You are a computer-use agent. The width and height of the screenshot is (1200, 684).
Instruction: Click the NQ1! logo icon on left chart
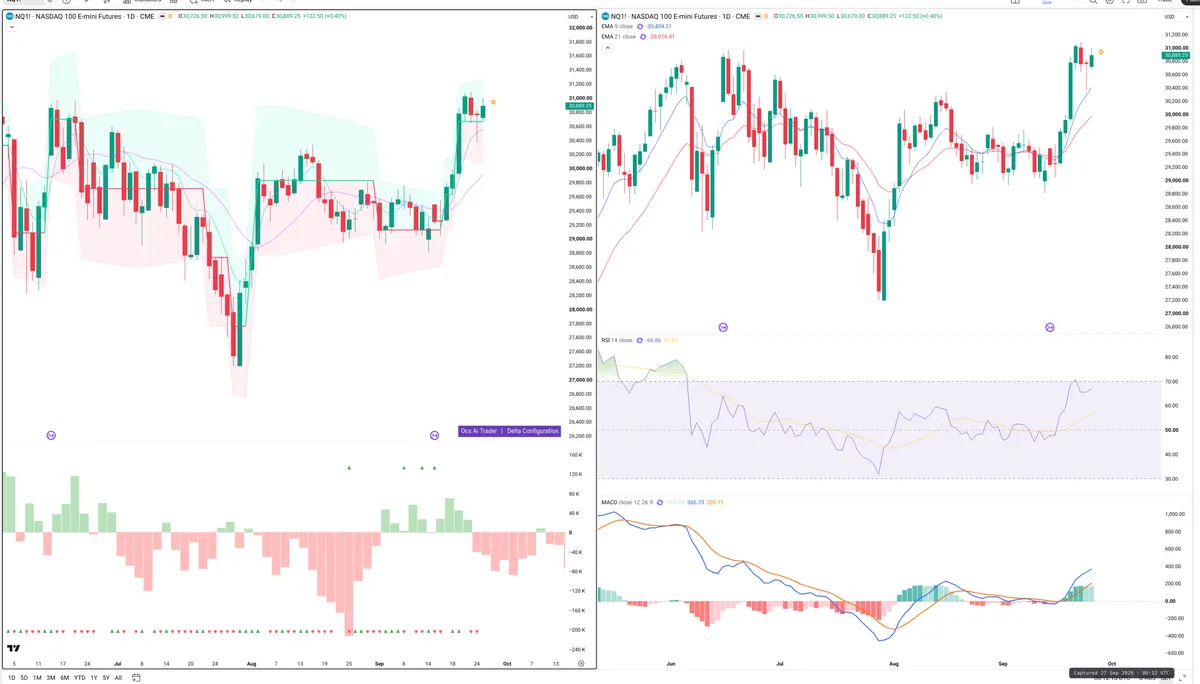[x=9, y=17]
